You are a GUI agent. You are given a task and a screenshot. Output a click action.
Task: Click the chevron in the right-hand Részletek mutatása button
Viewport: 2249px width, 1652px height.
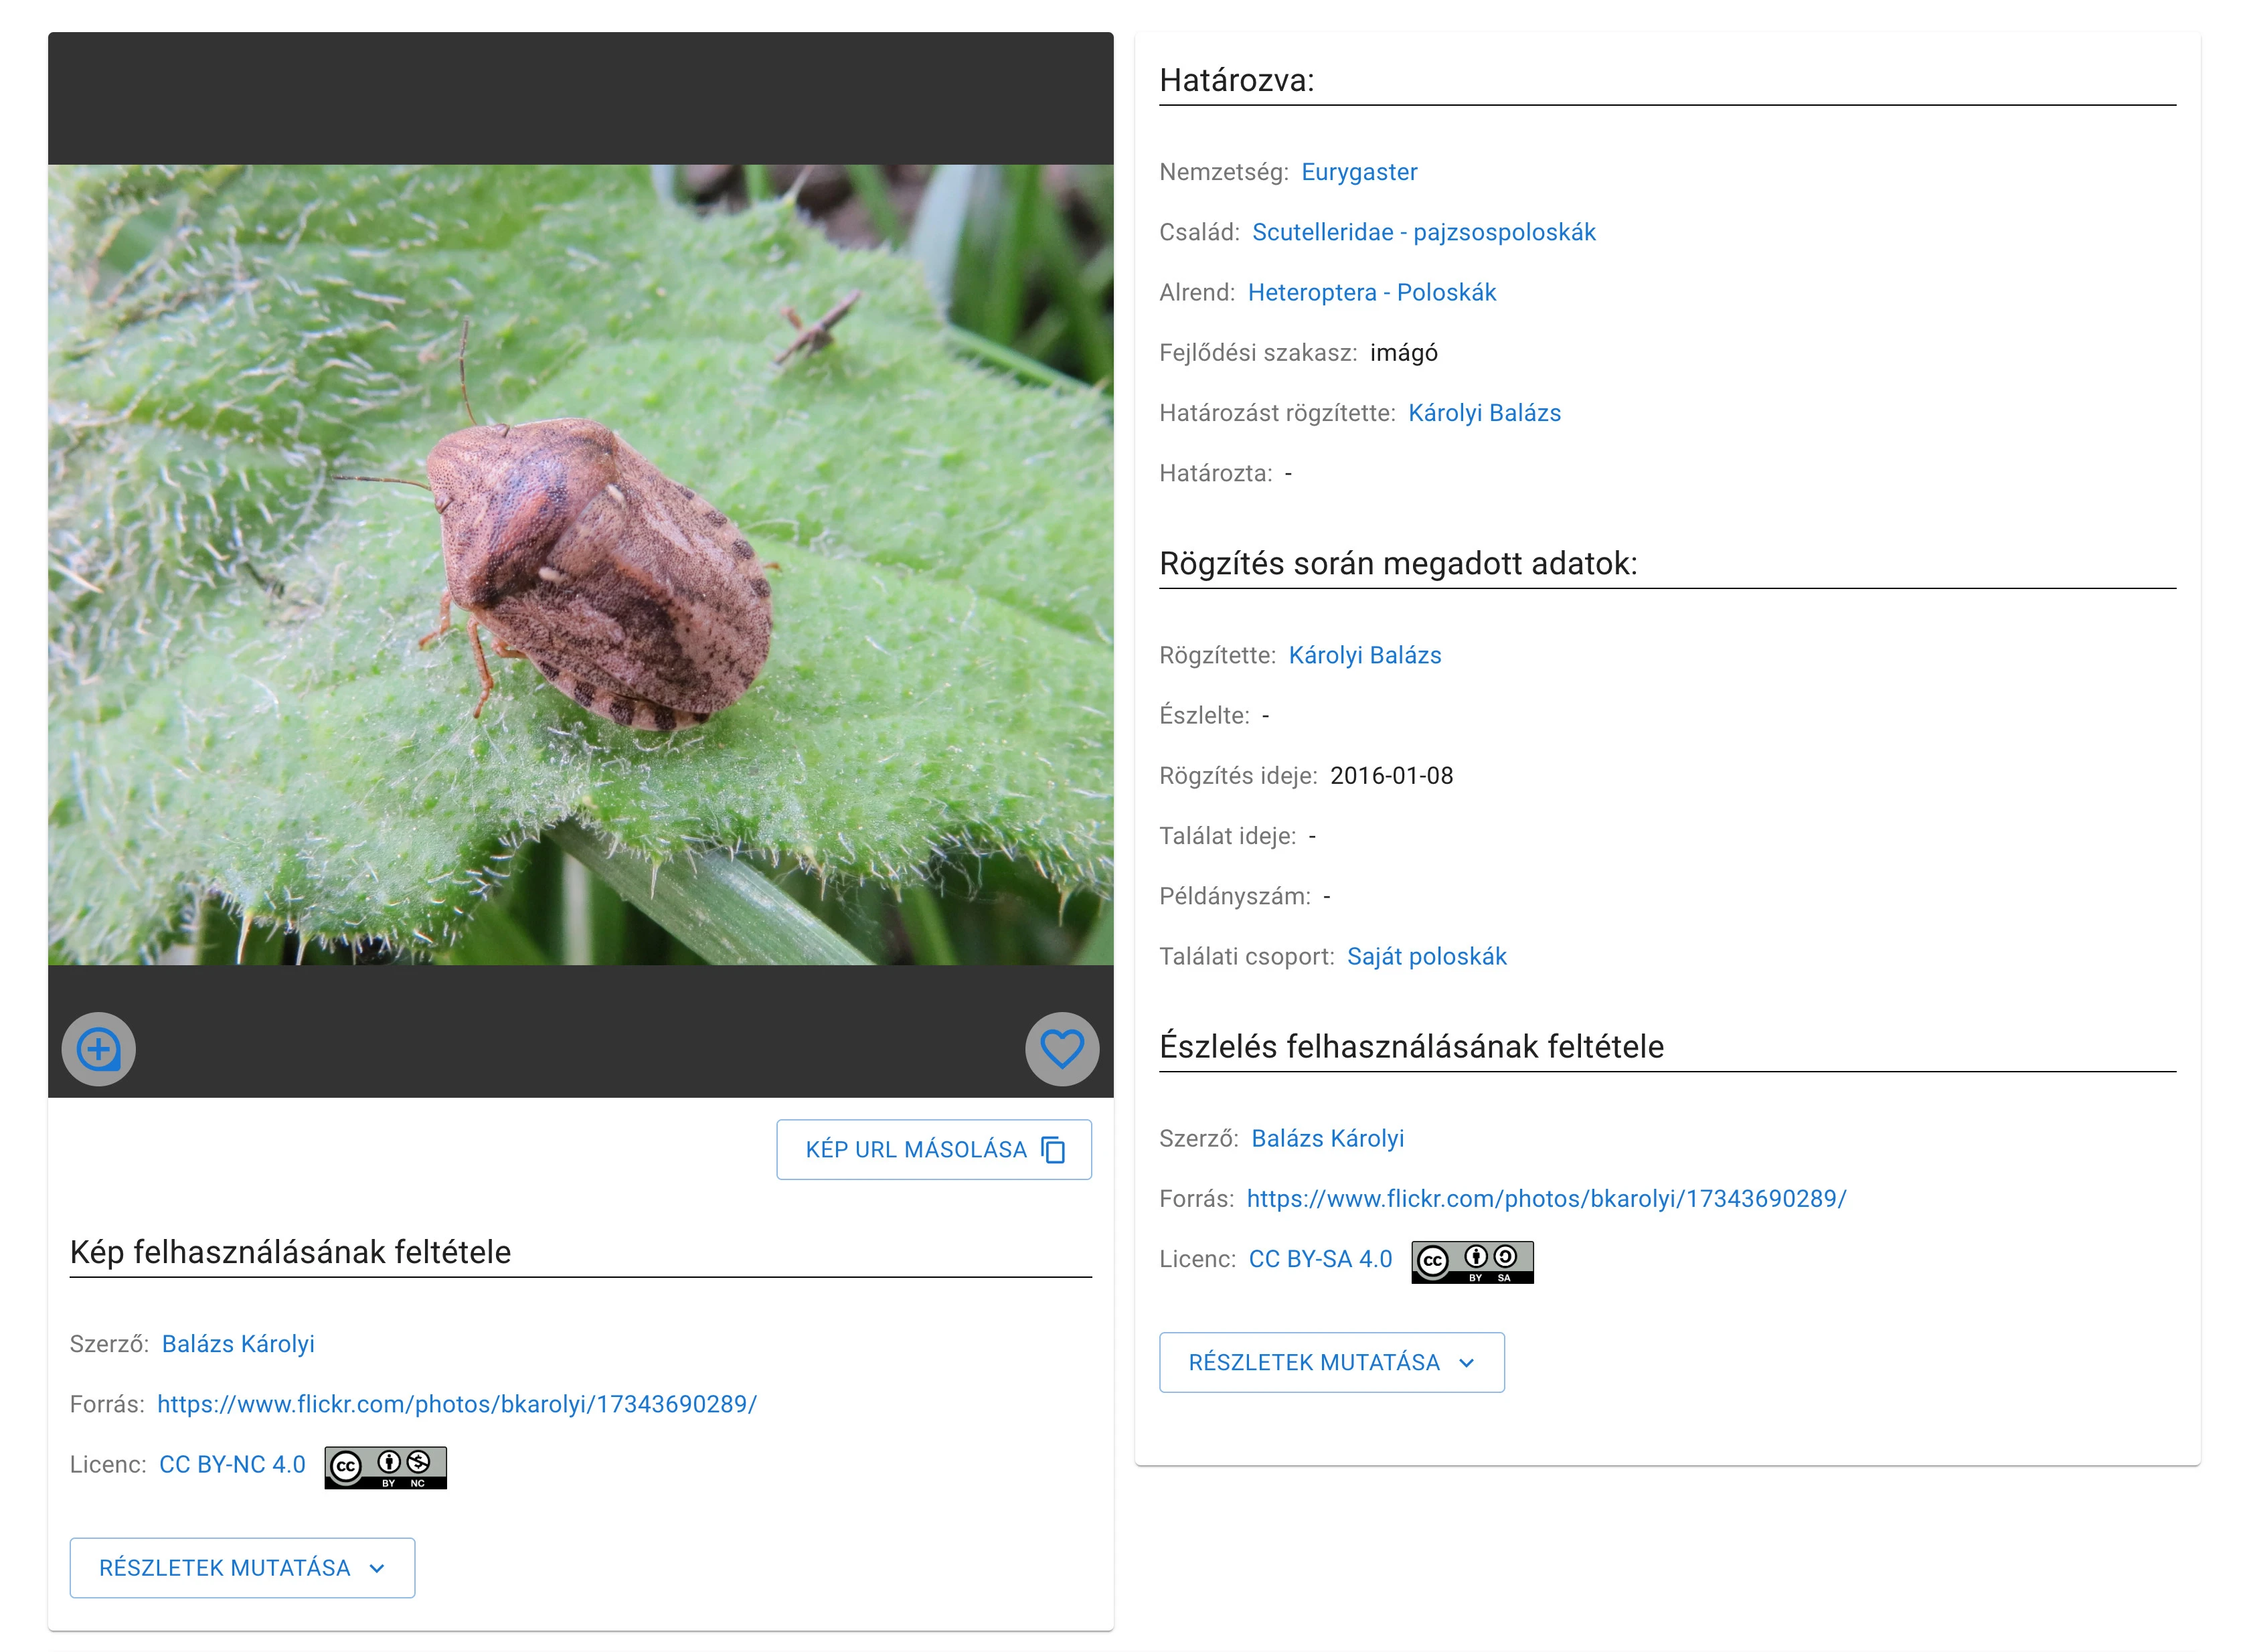pyautogui.click(x=1467, y=1363)
